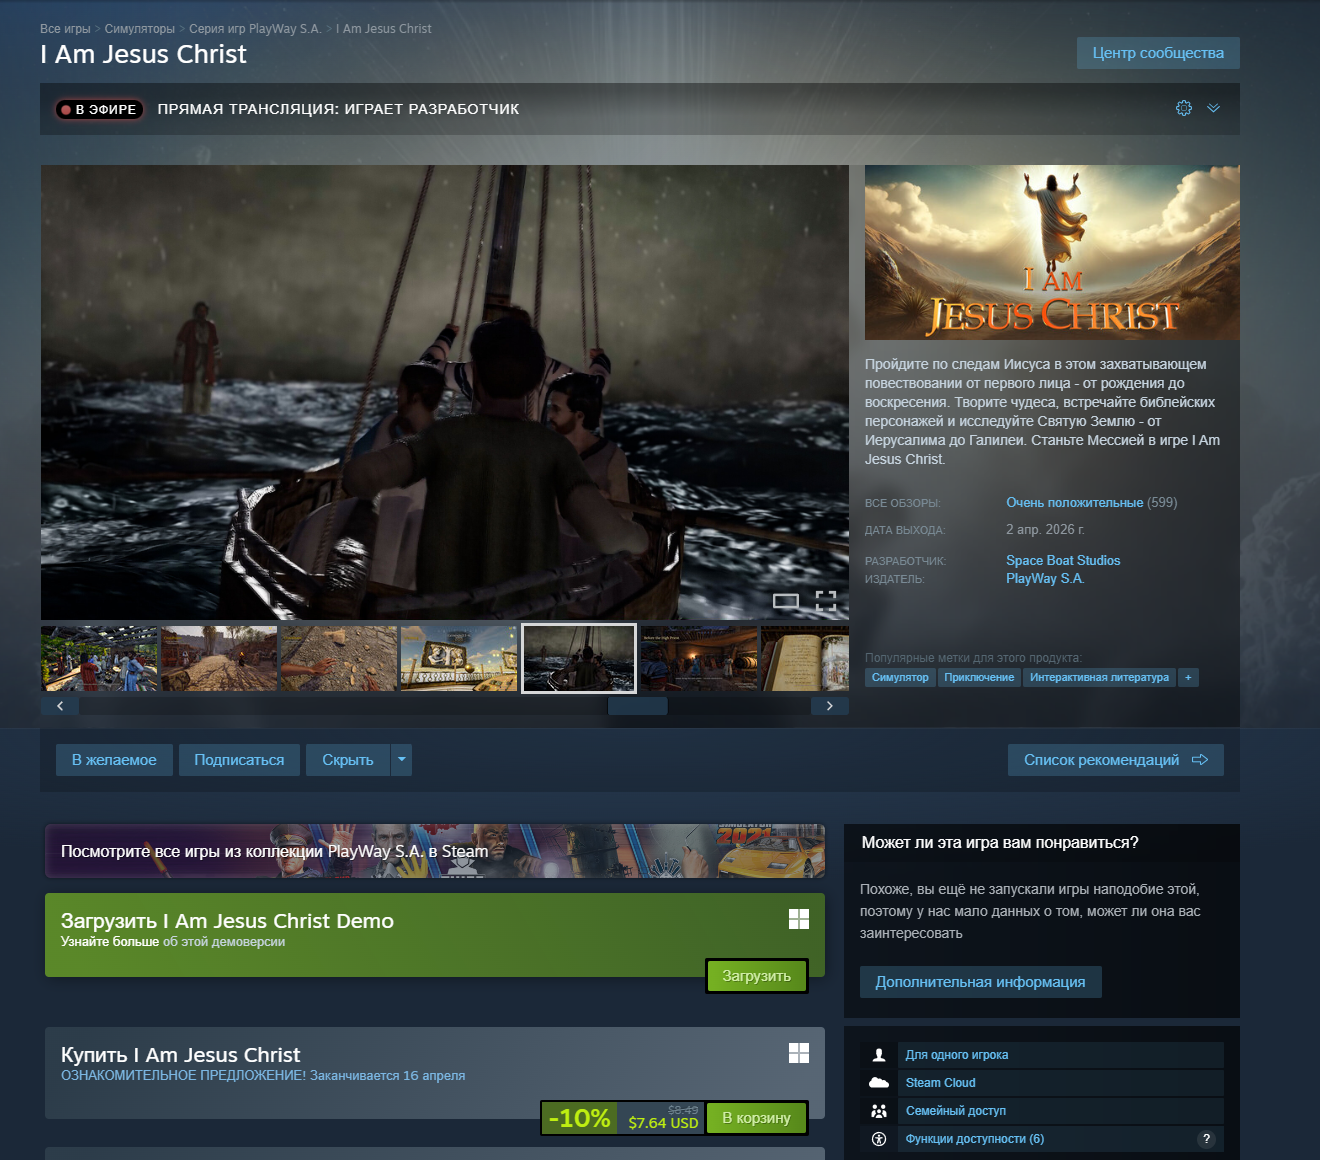Click the Family Sharing group icon
Viewport: 1320px width, 1160px height.
[x=879, y=1111]
